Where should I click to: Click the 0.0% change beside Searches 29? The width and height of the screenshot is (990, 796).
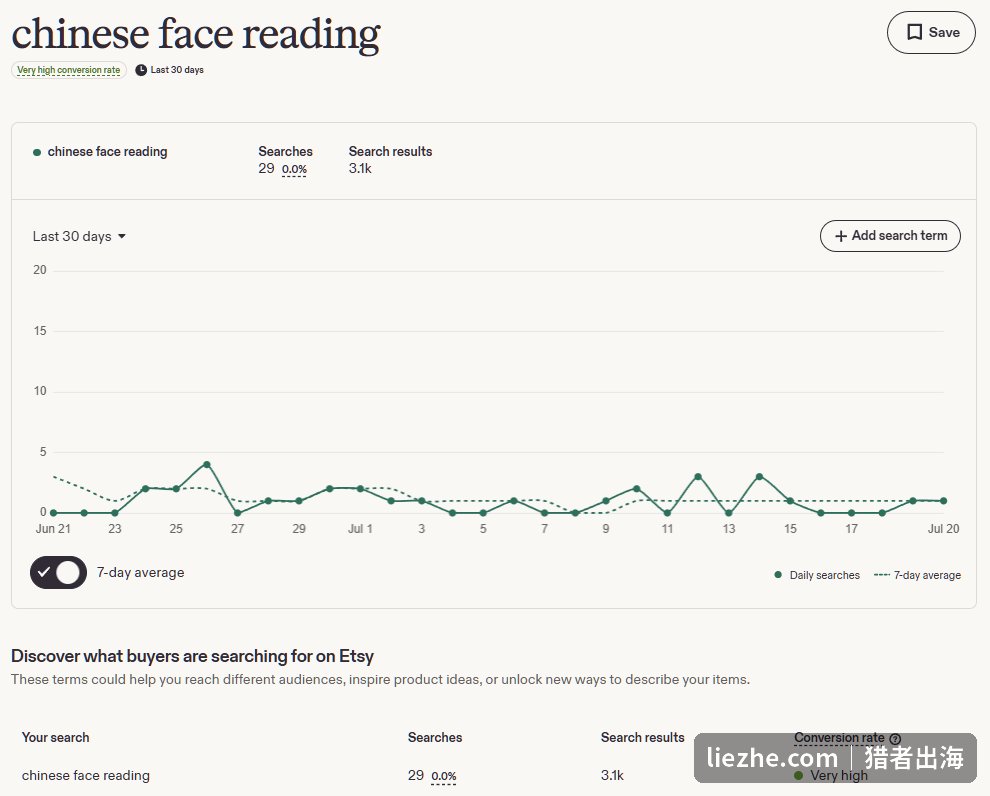294,169
